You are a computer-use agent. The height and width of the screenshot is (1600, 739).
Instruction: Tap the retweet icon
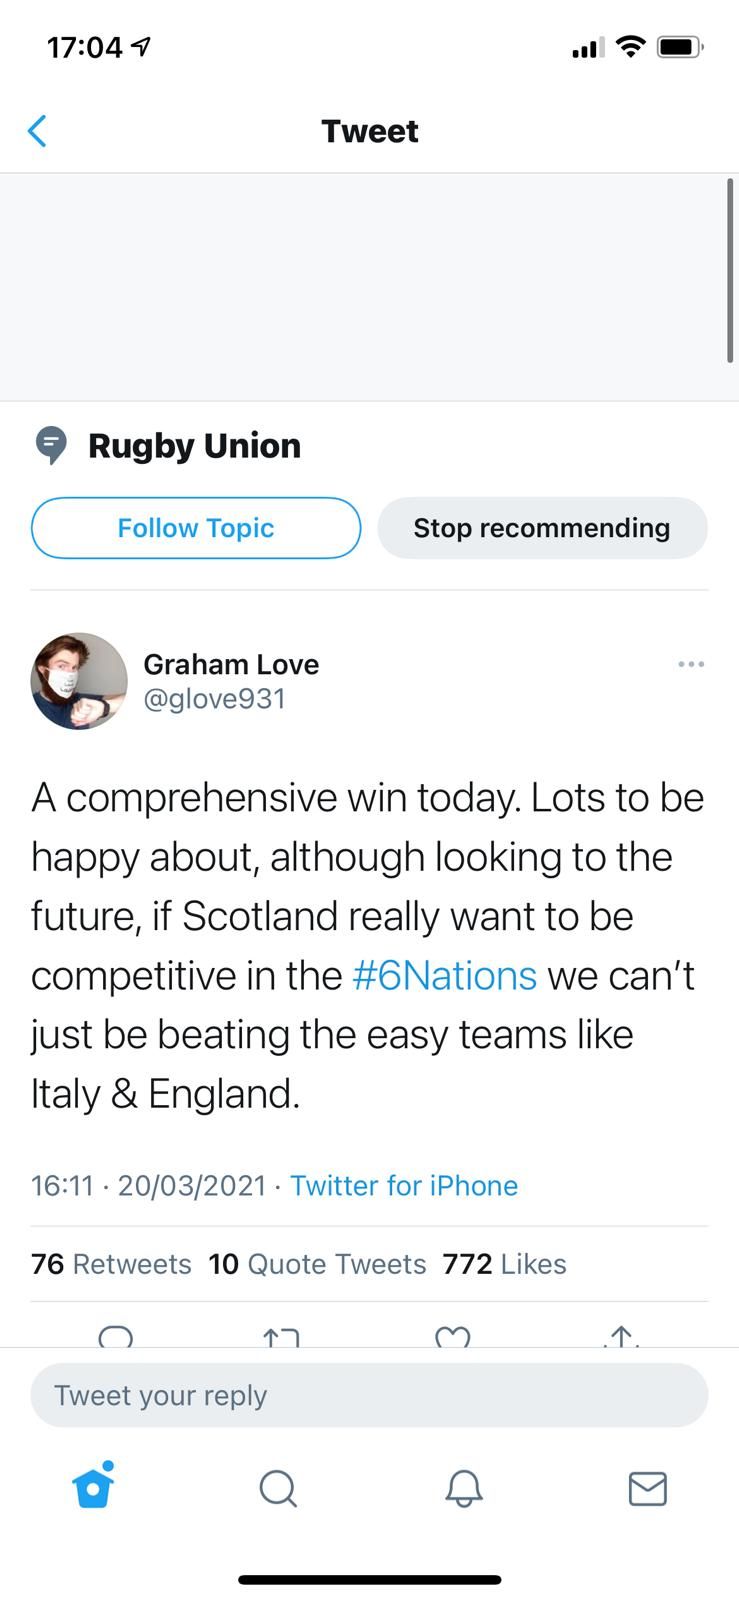(281, 1337)
